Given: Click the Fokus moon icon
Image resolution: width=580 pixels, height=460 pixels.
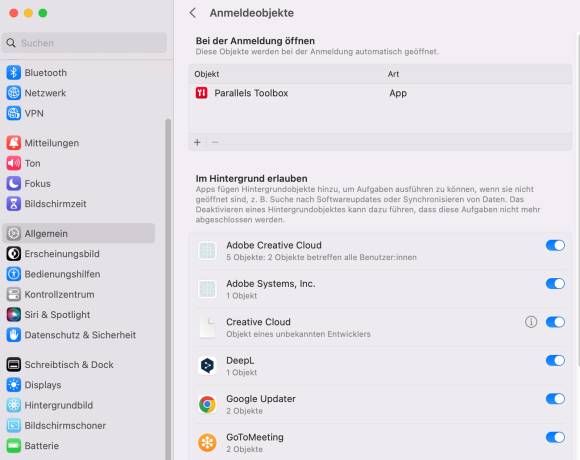Looking at the screenshot, I should point(14,183).
